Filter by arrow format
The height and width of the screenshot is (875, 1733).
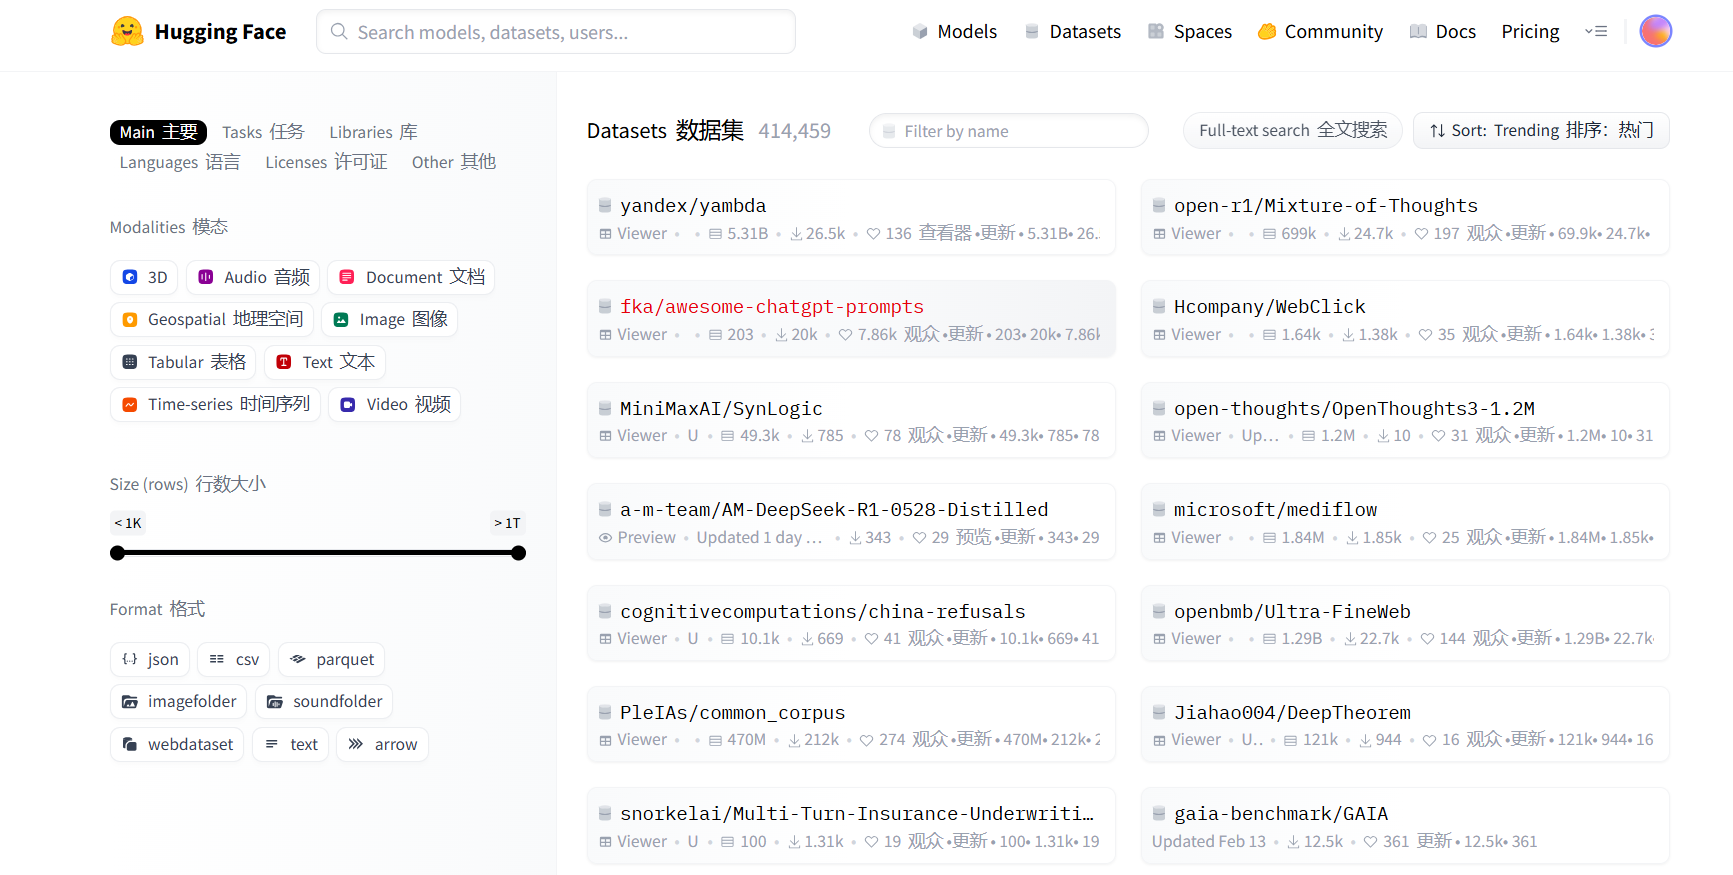click(382, 744)
